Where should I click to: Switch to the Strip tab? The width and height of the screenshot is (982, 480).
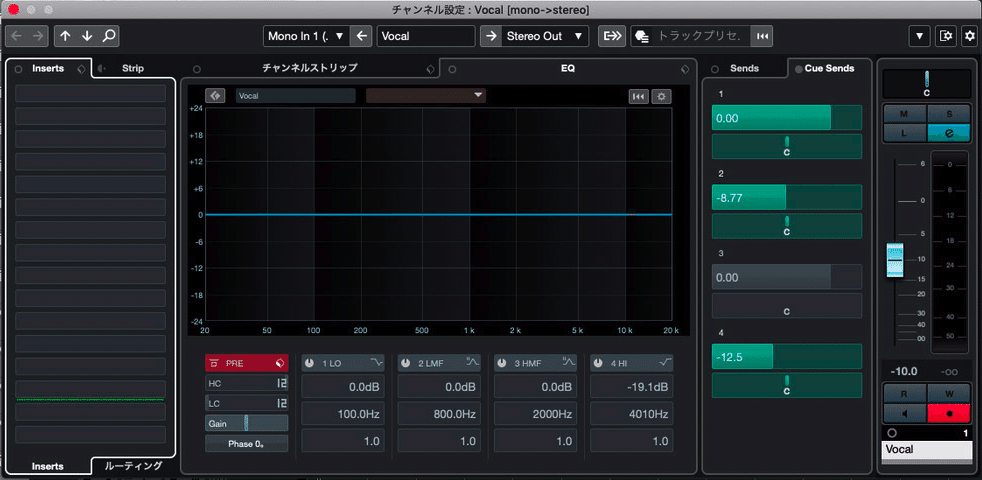132,68
